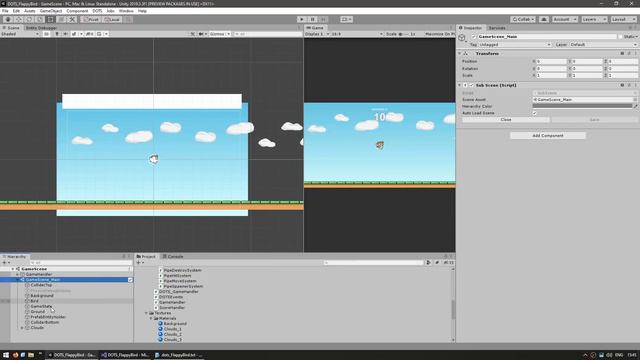The width and height of the screenshot is (640, 360).
Task: Switch to the Entity Debugger tab
Action: 41,28
